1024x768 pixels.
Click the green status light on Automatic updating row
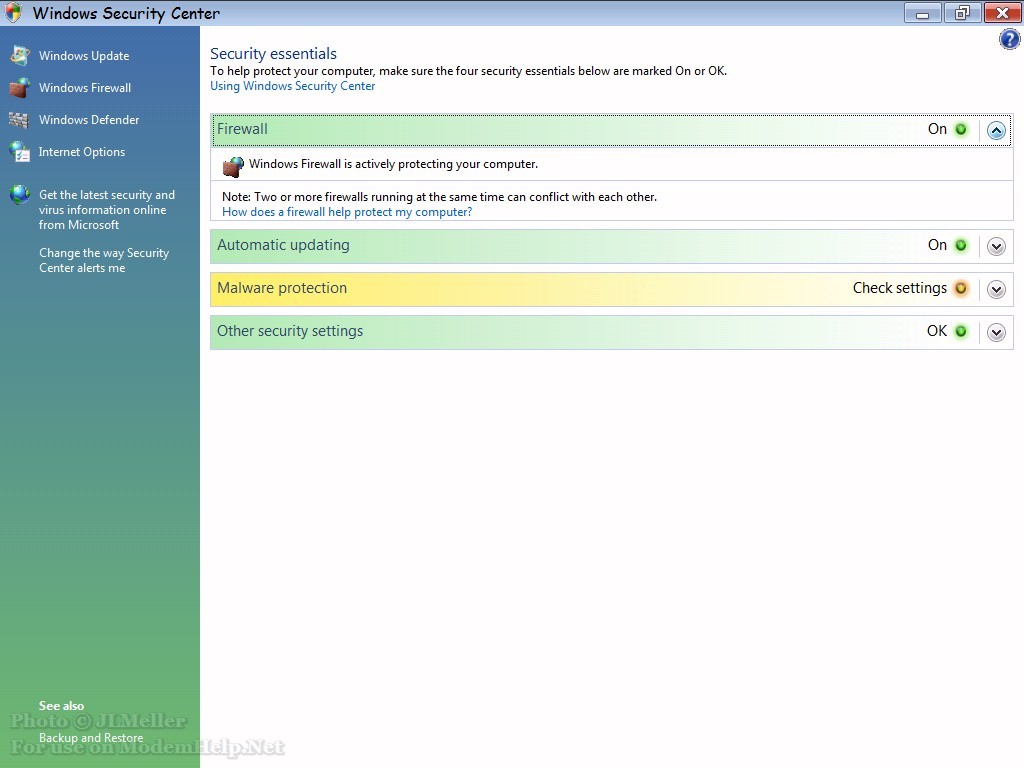961,246
